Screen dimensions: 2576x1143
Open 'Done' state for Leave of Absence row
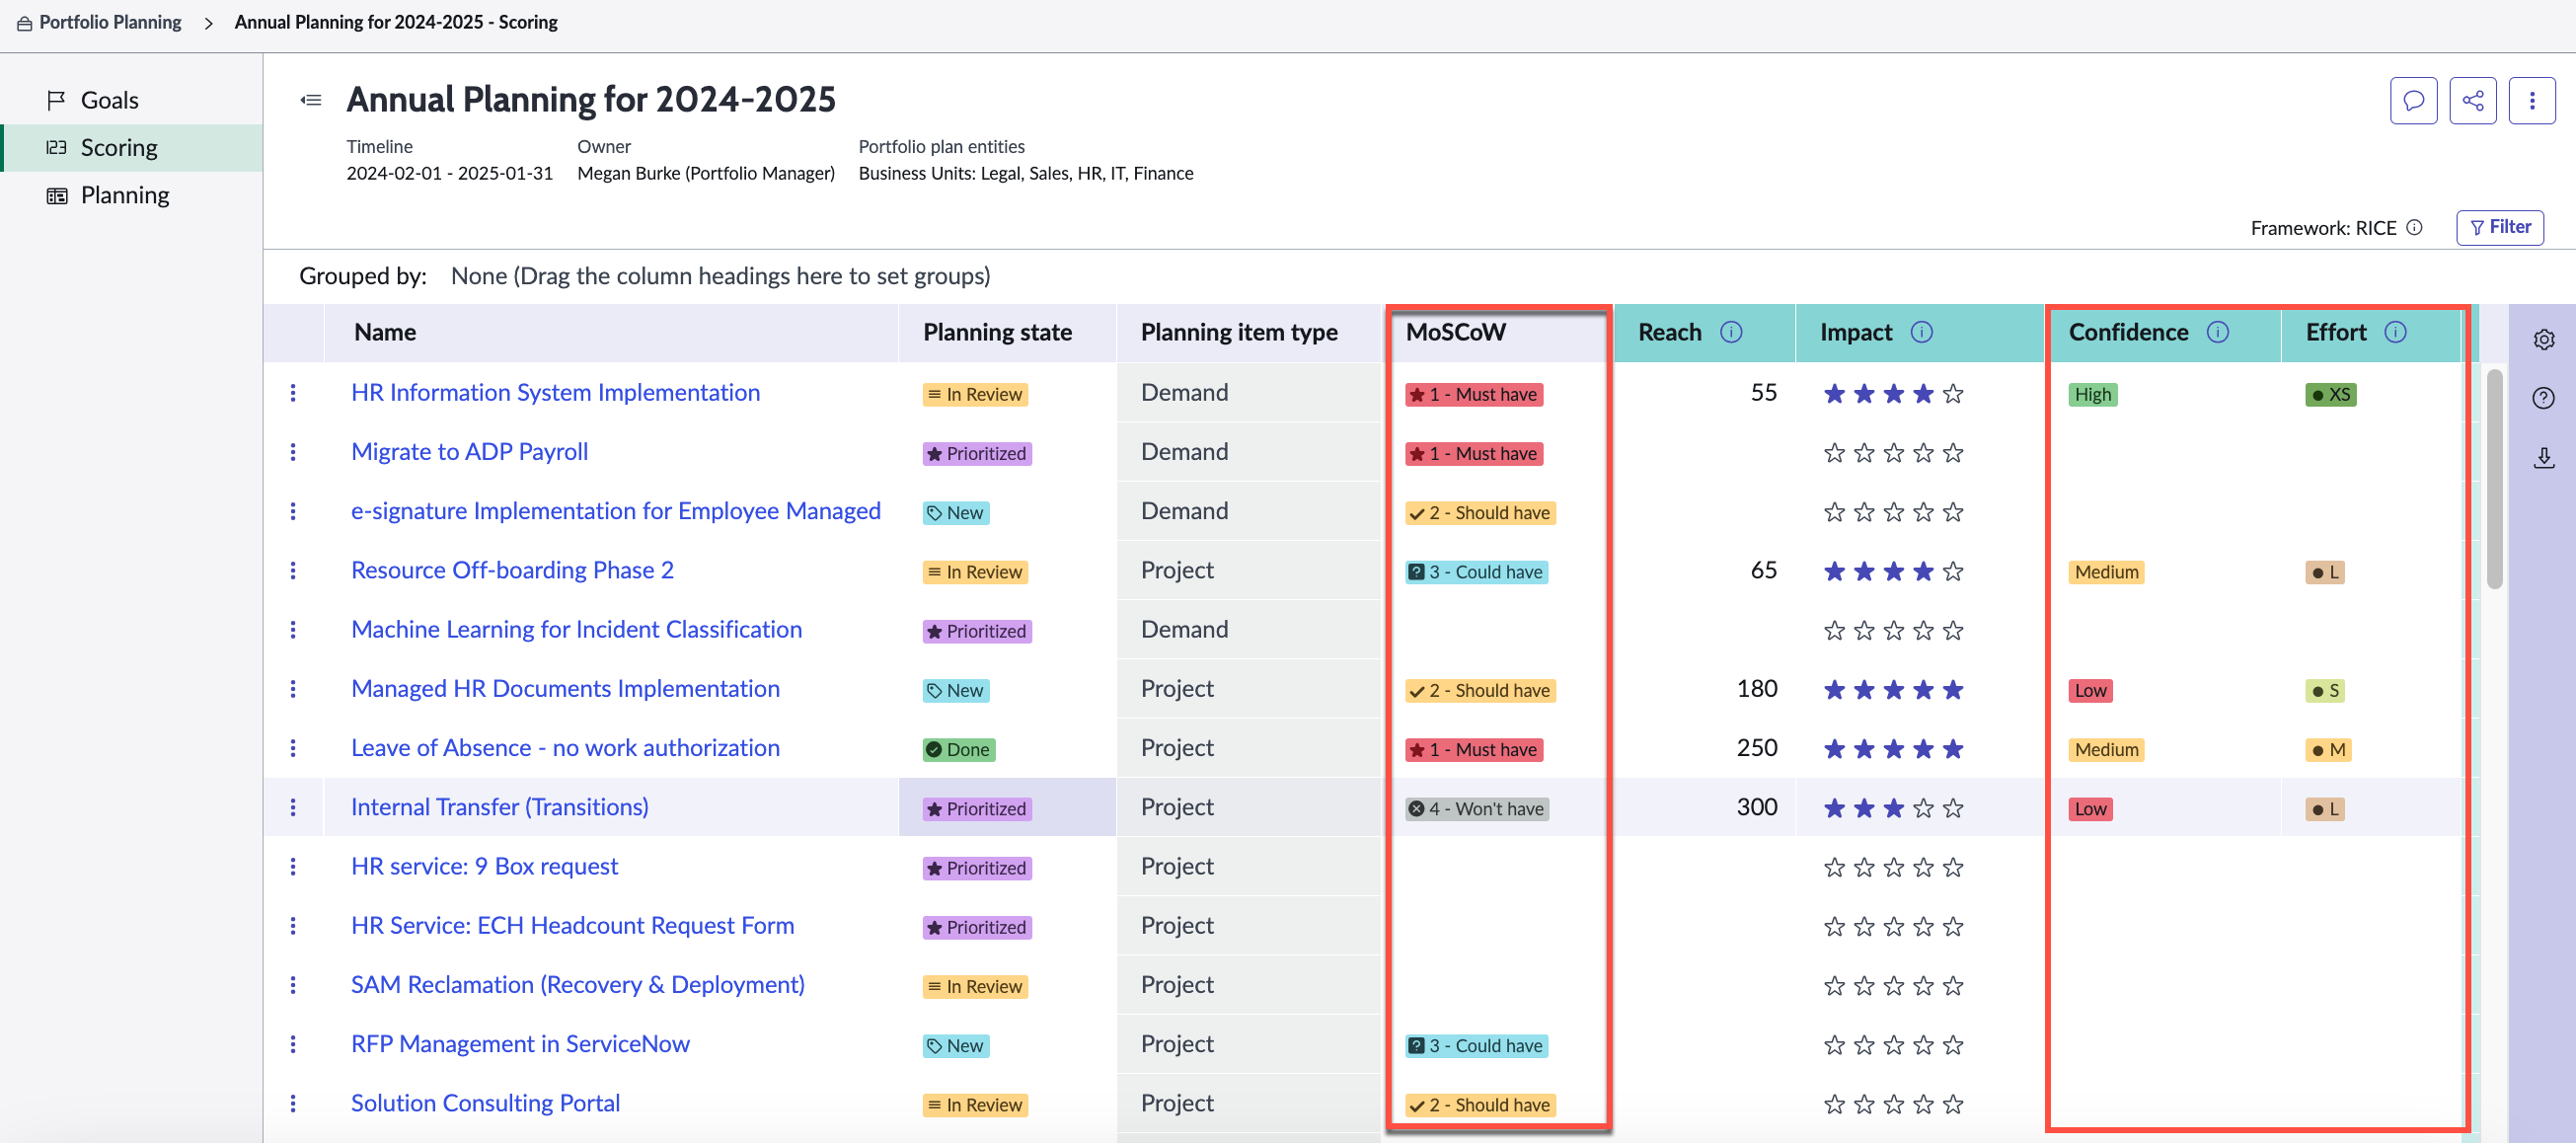(x=958, y=749)
